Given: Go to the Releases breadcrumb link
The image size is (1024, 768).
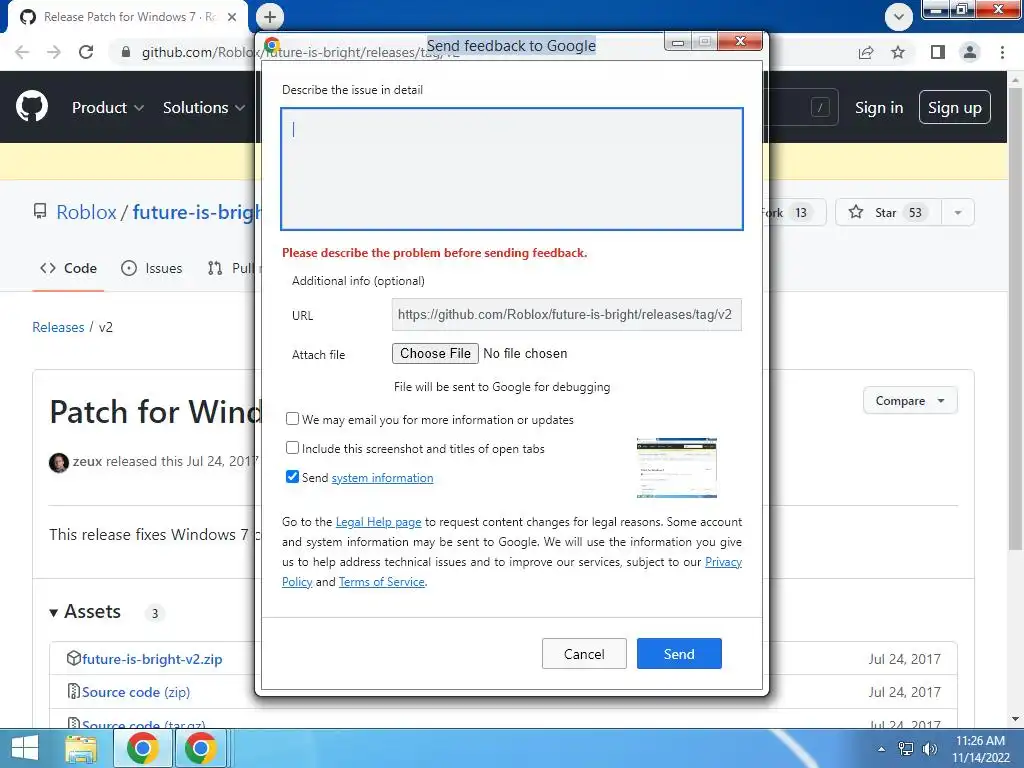Looking at the screenshot, I should [x=58, y=327].
